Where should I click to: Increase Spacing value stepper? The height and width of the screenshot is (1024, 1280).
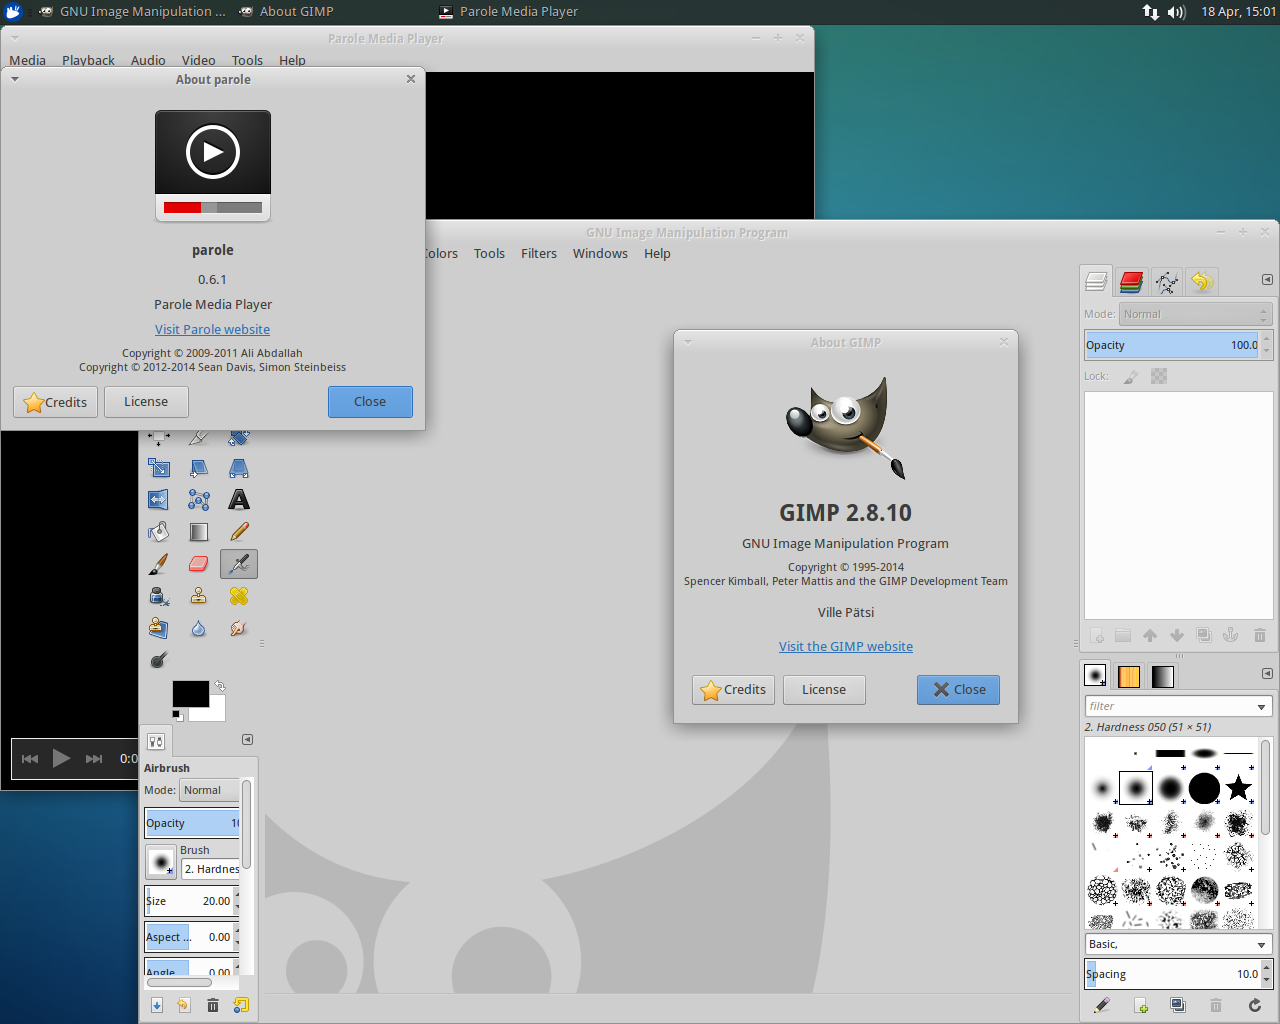(x=1267, y=968)
